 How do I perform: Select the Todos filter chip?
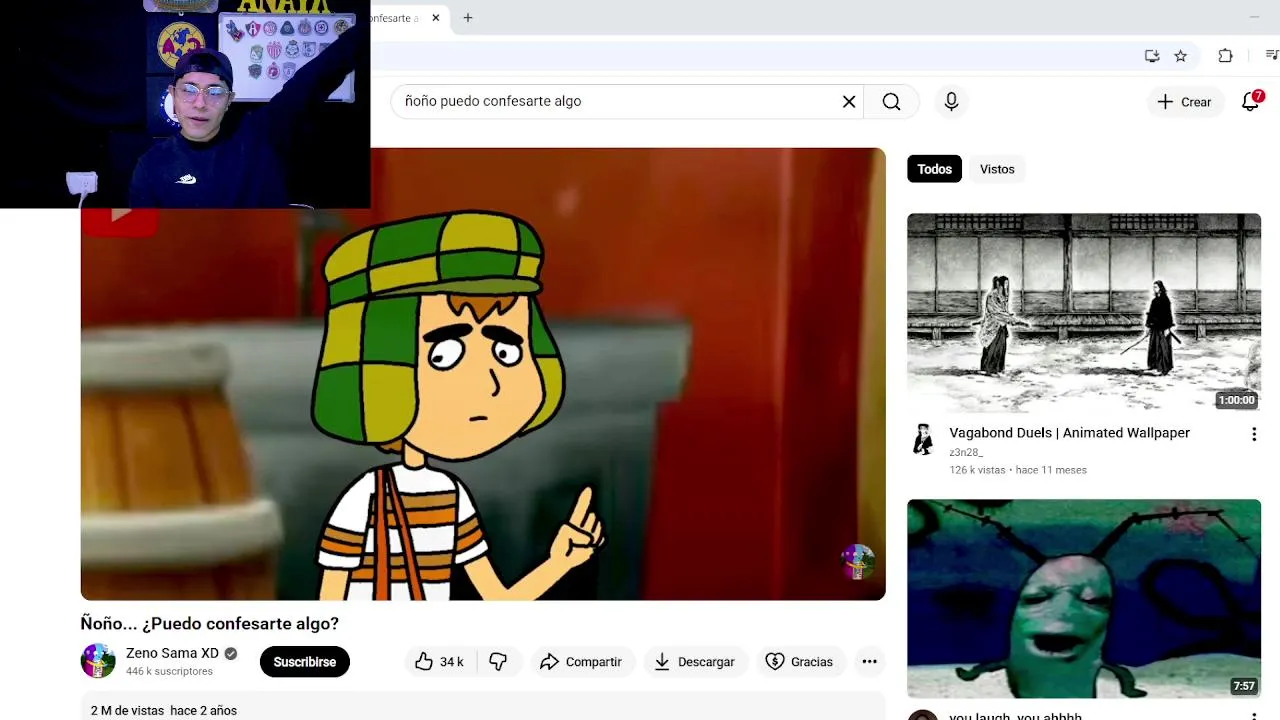pos(934,169)
